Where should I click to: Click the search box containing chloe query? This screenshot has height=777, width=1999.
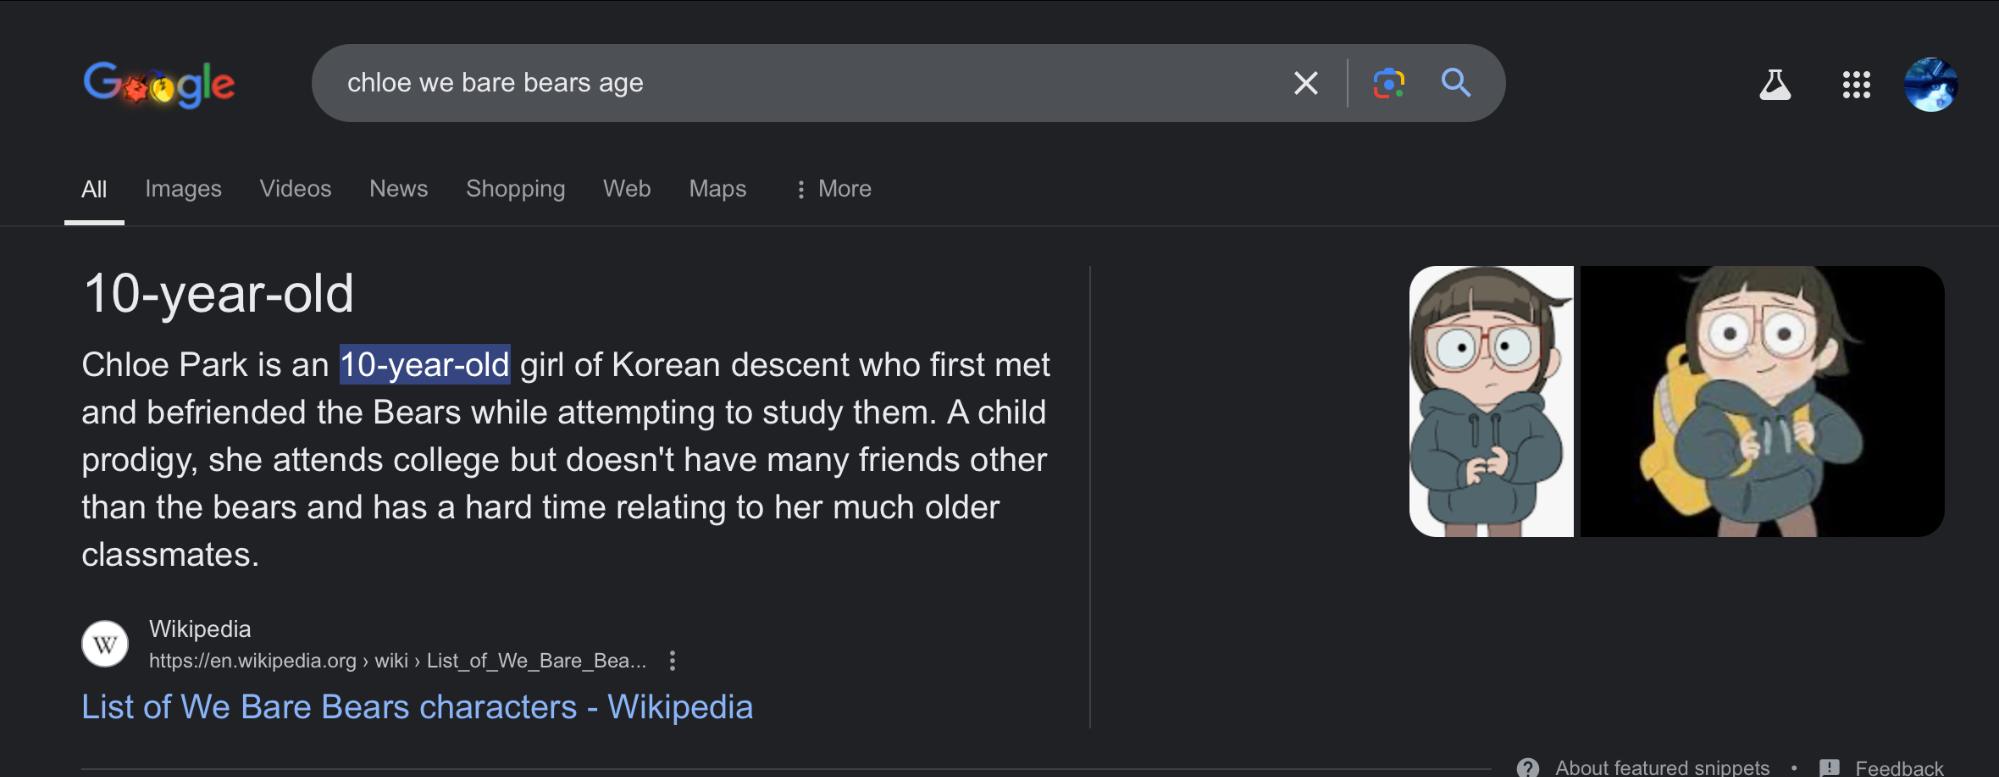click(x=800, y=83)
